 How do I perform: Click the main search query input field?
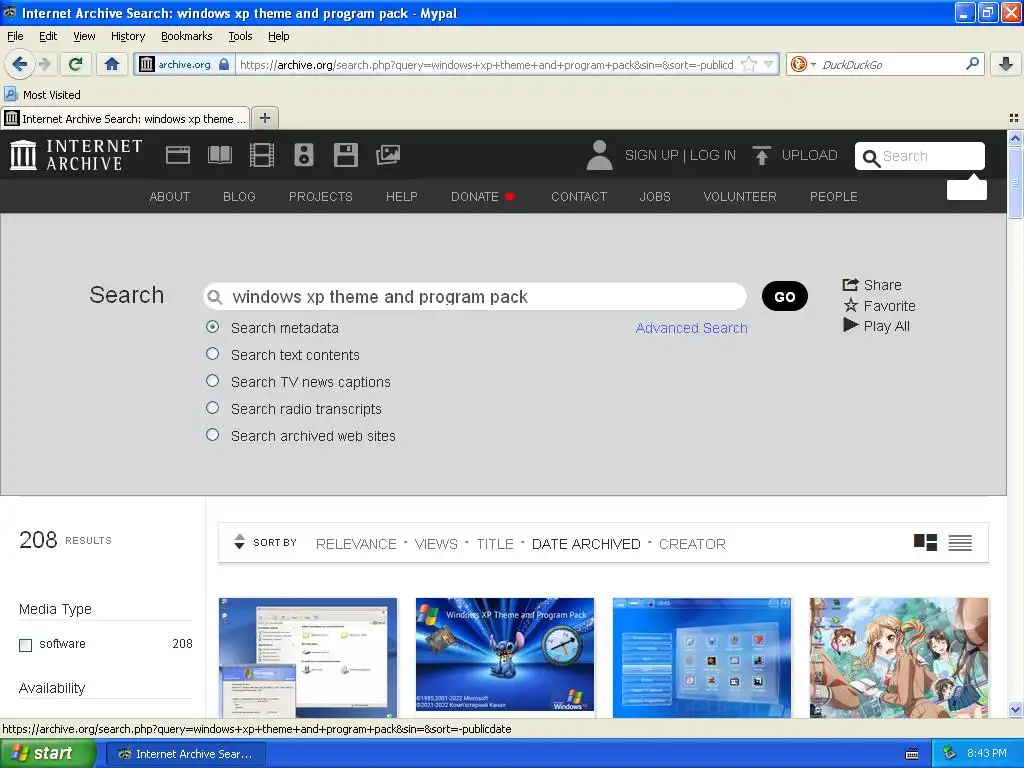(x=475, y=296)
